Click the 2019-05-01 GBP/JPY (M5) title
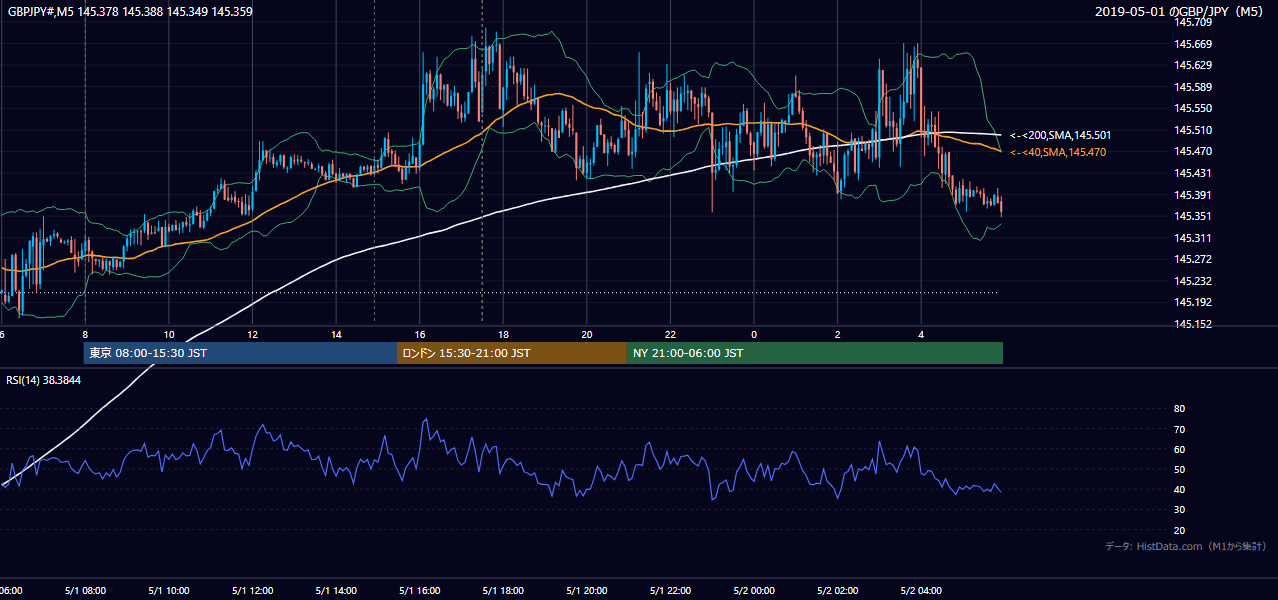The image size is (1278, 600). click(x=1181, y=11)
